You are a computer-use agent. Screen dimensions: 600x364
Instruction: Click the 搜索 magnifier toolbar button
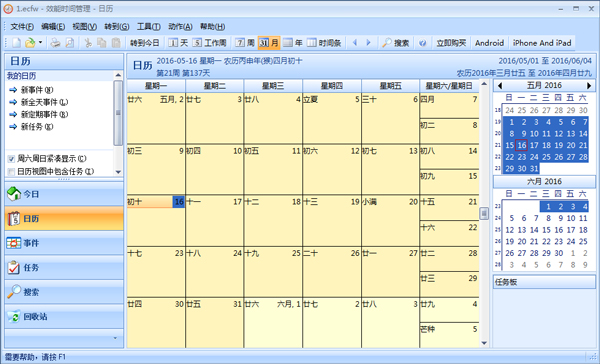(x=396, y=43)
